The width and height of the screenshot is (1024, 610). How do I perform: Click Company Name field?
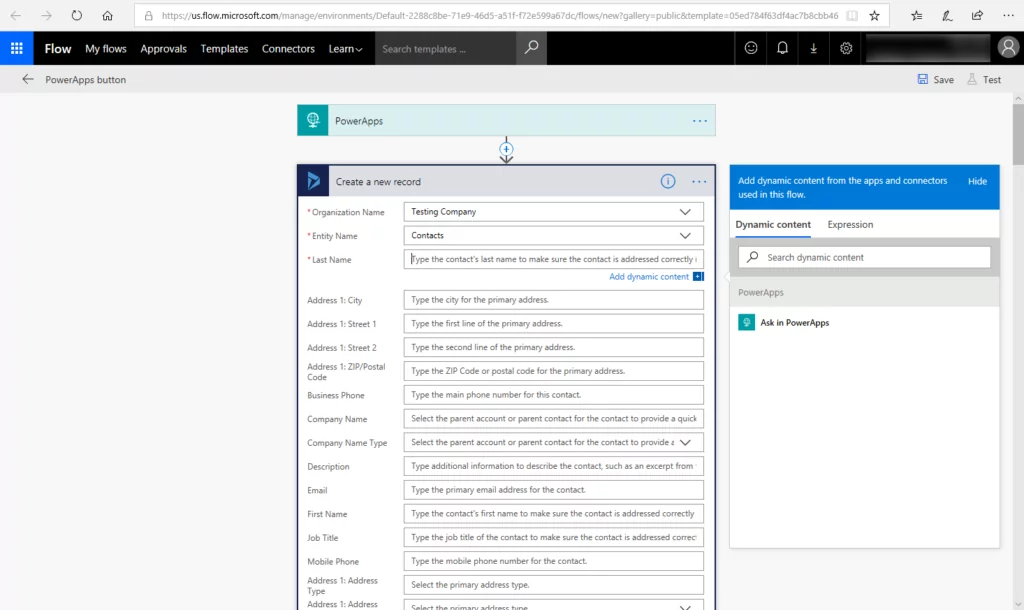point(553,418)
